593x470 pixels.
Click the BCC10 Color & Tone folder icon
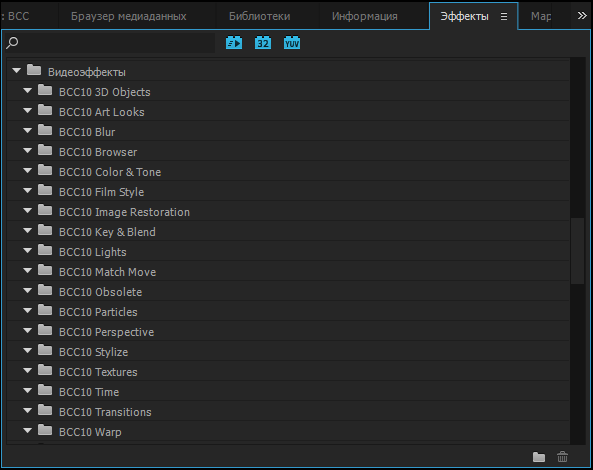click(x=45, y=170)
